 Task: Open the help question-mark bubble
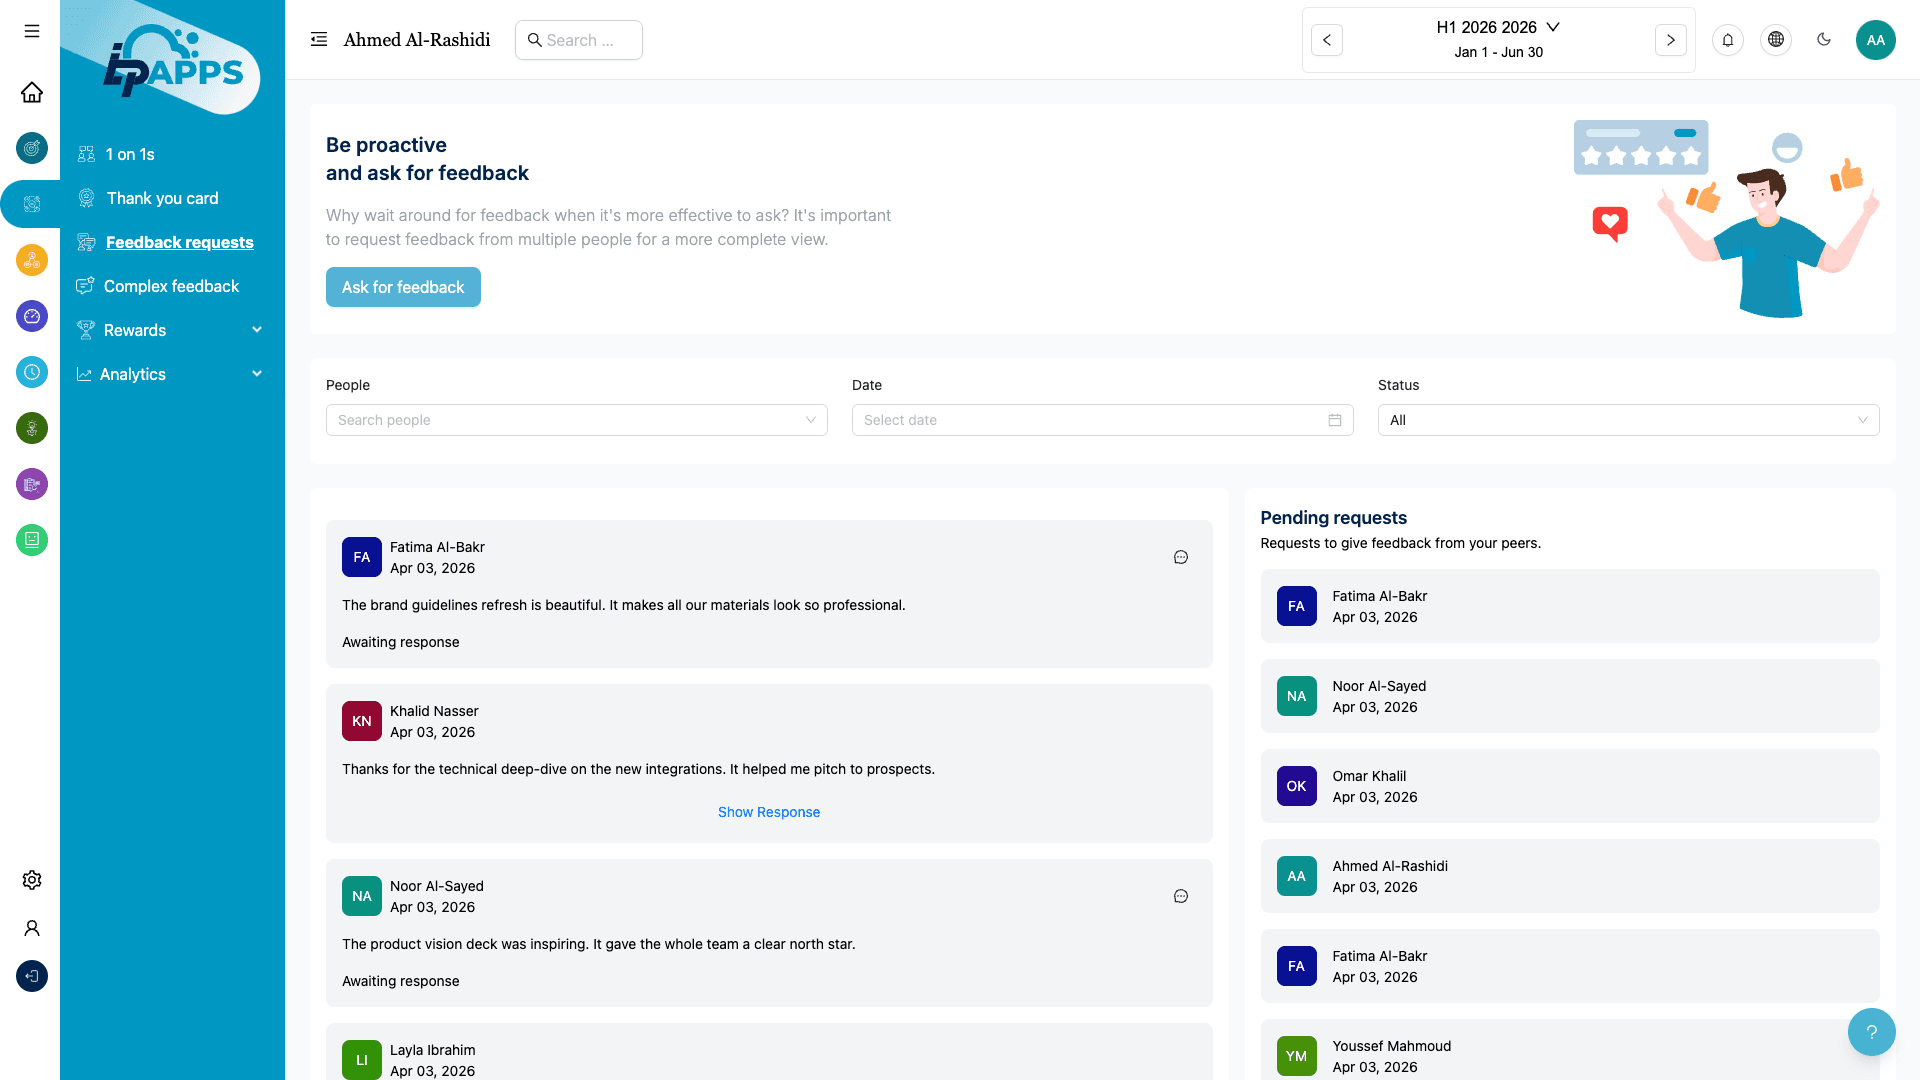click(1872, 1032)
